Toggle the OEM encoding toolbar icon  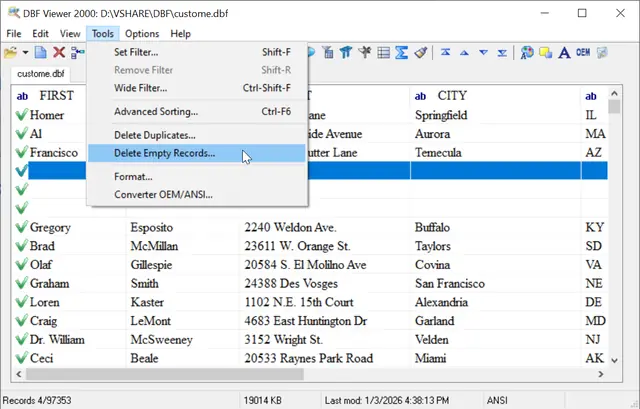click(583, 52)
